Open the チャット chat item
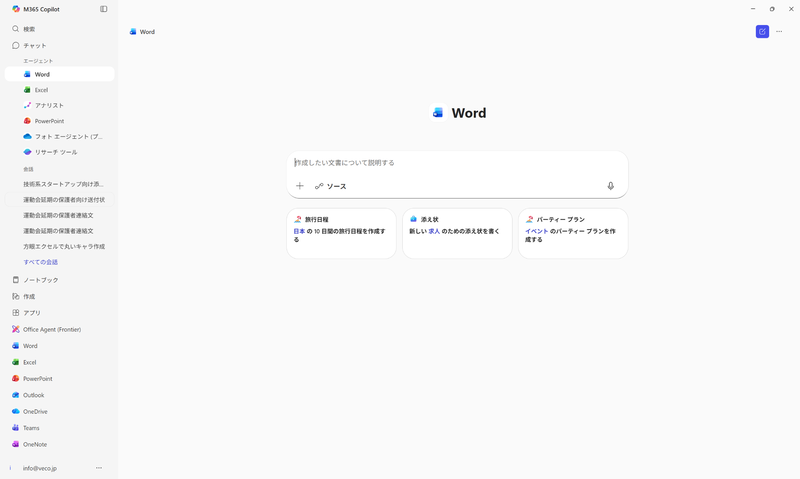Screen dimensions: 800x479 coord(59,45)
